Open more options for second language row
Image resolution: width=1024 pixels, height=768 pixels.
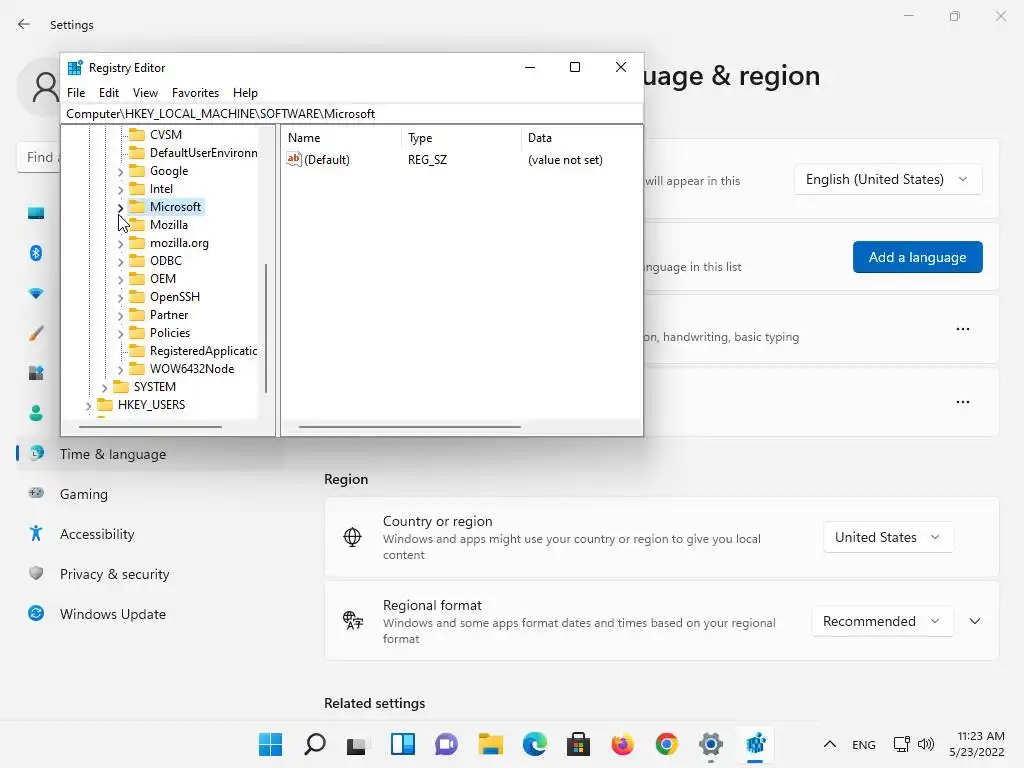pos(963,402)
